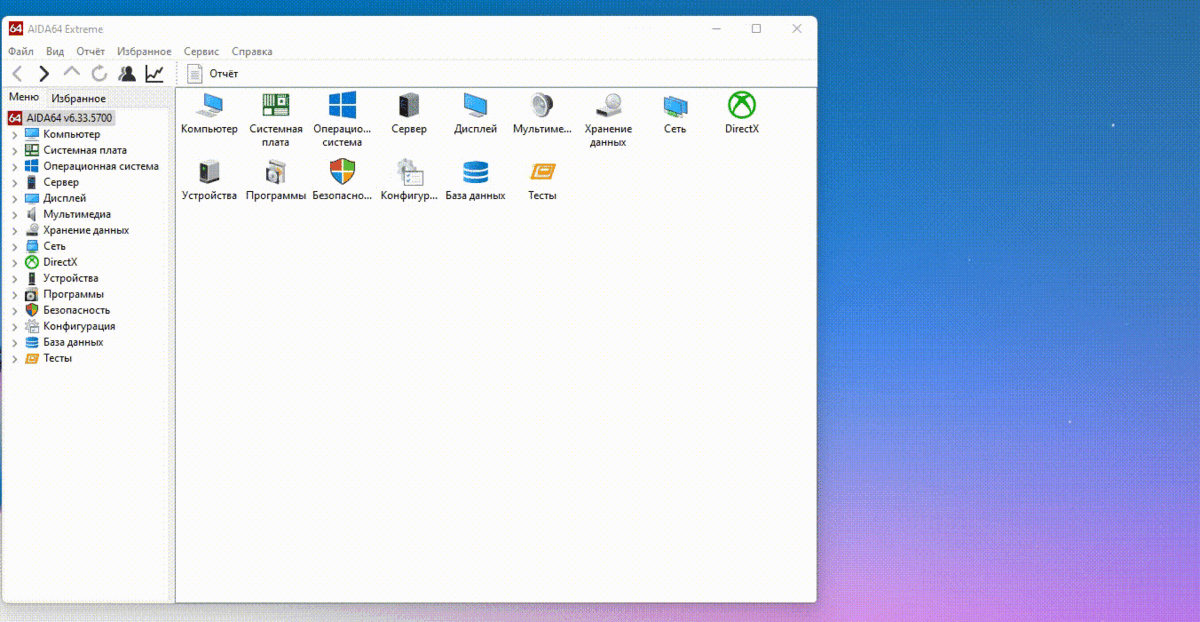Open the Конфигурация icon in main pane
1200x622 pixels.
409,172
